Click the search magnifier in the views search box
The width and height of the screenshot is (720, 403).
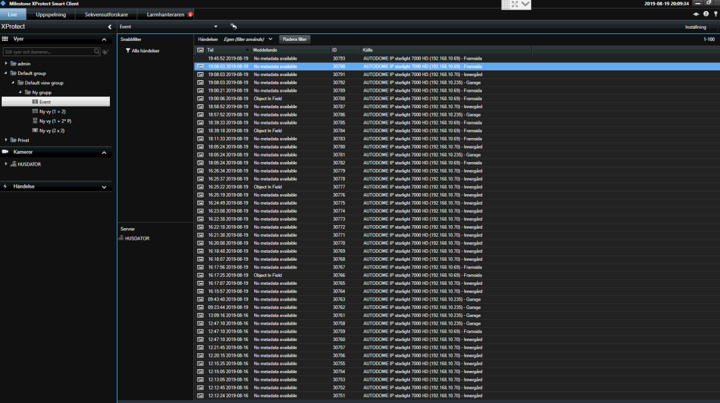[98, 52]
